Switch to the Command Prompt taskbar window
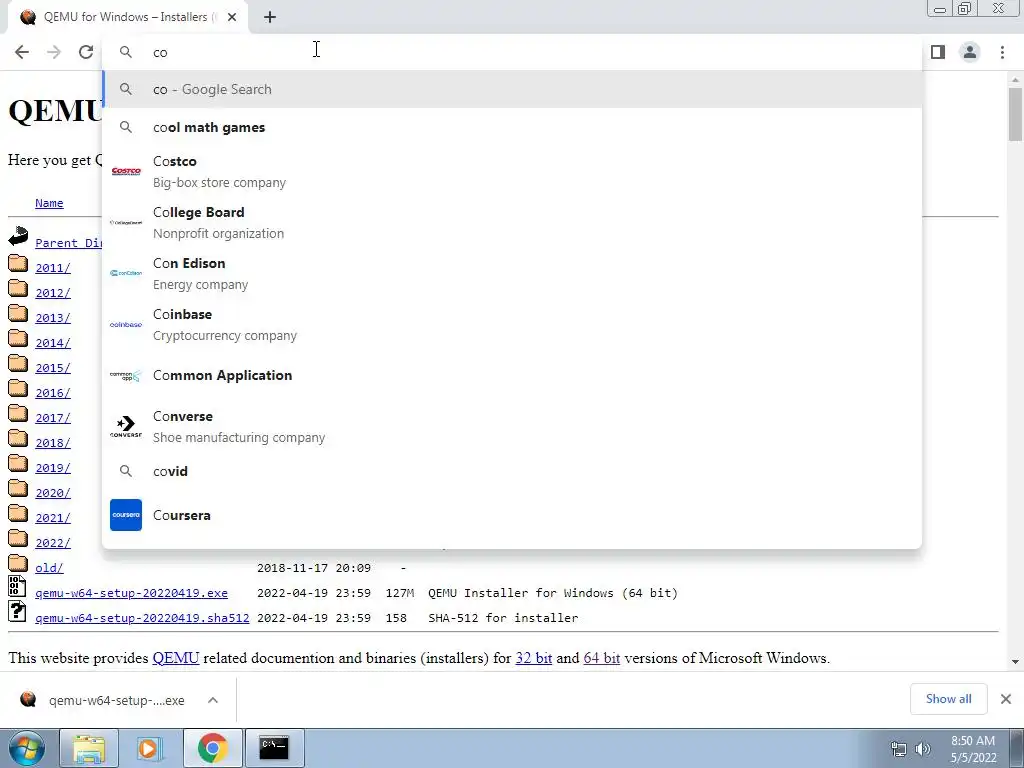Screen dimensions: 1024x768 click(274, 748)
